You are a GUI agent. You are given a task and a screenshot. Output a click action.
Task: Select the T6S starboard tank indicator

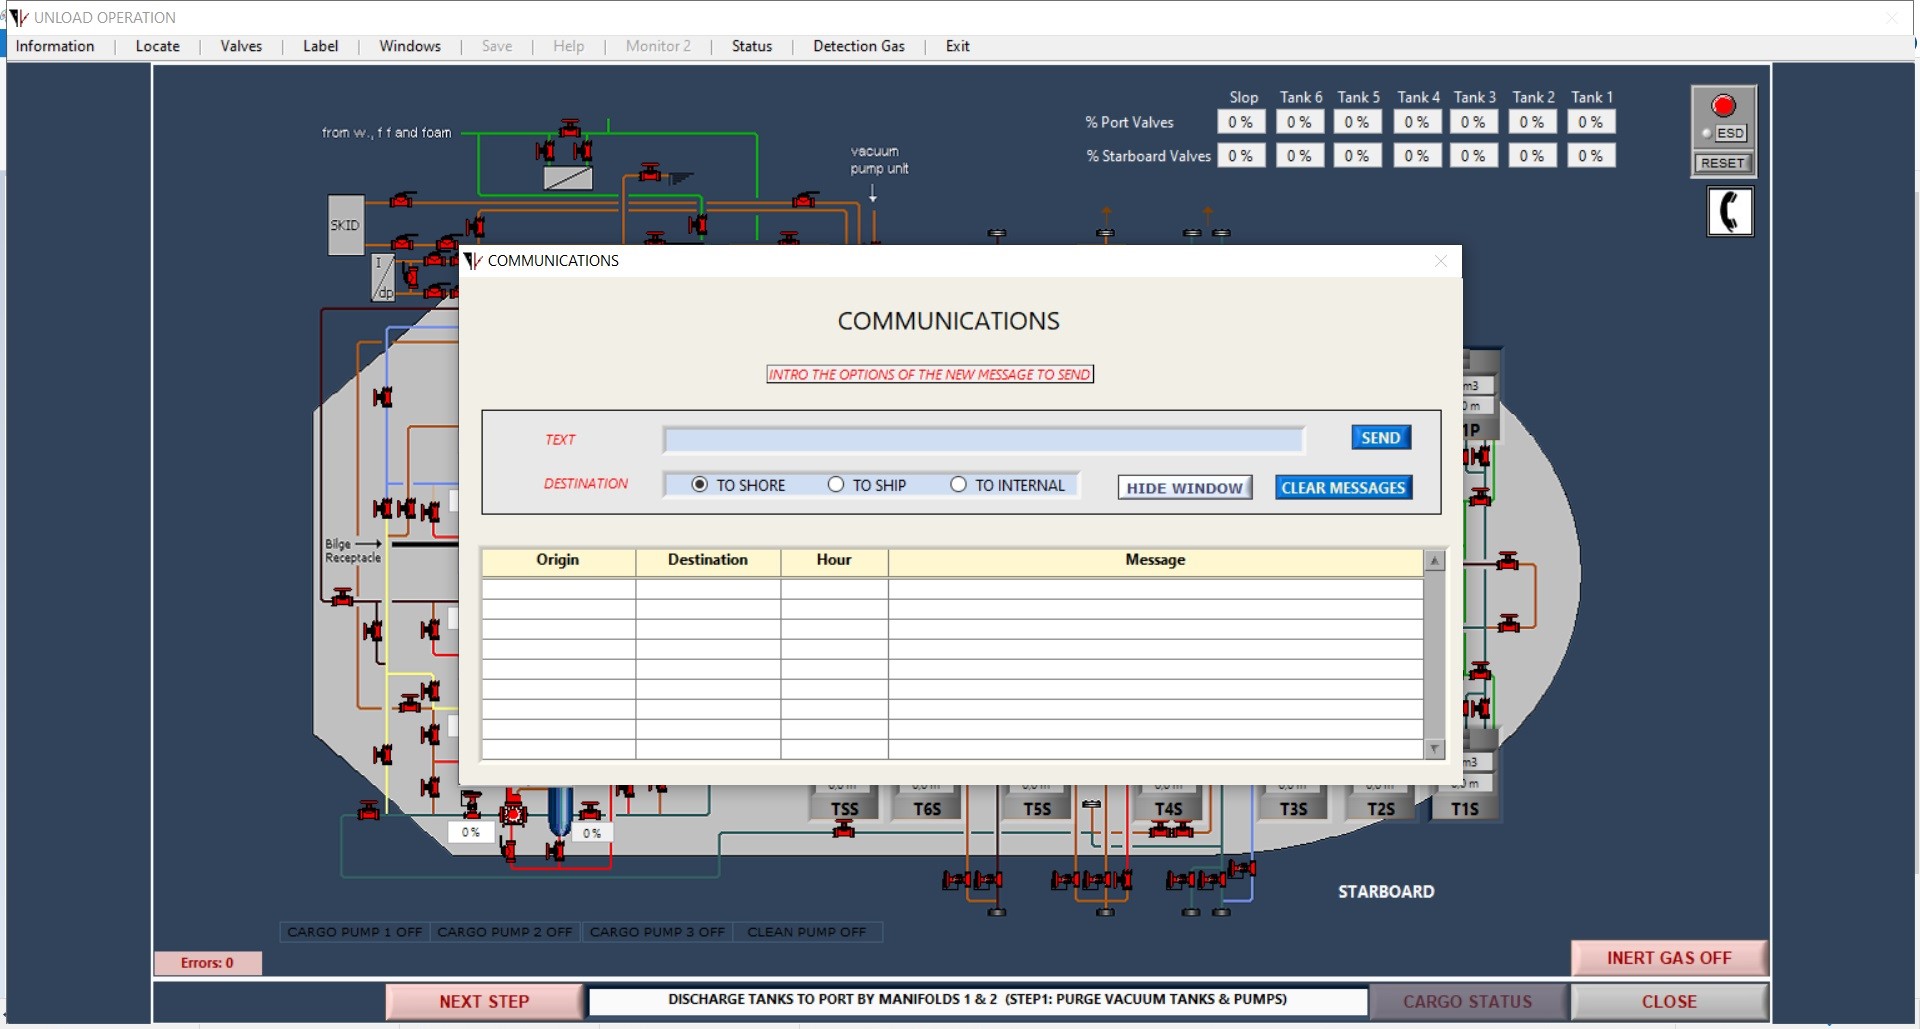tap(926, 808)
